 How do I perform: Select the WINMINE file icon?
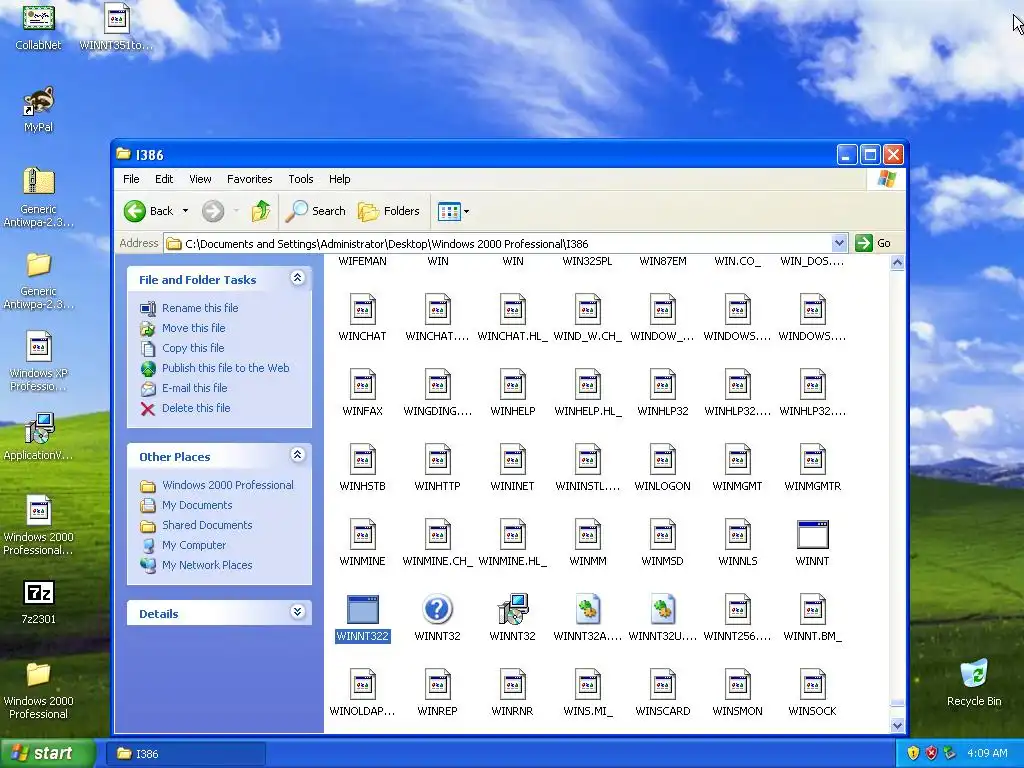[362, 535]
